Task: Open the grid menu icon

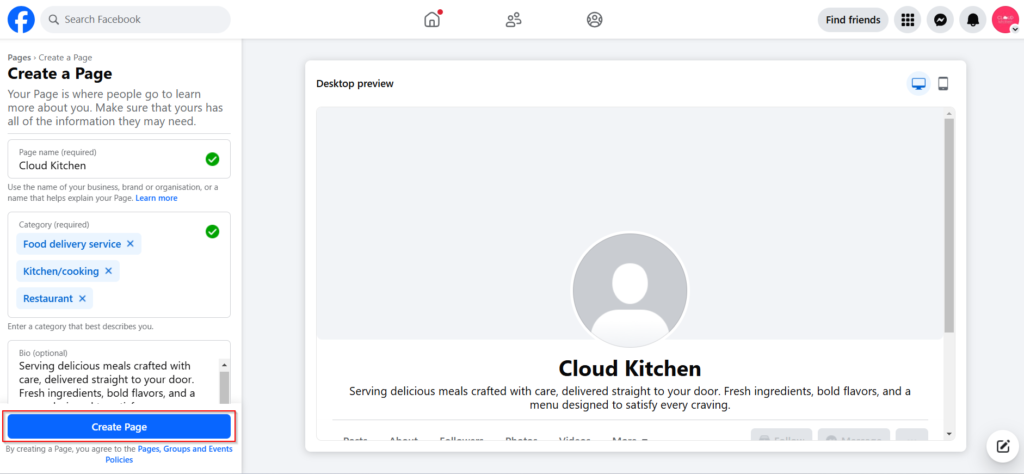Action: [x=907, y=20]
